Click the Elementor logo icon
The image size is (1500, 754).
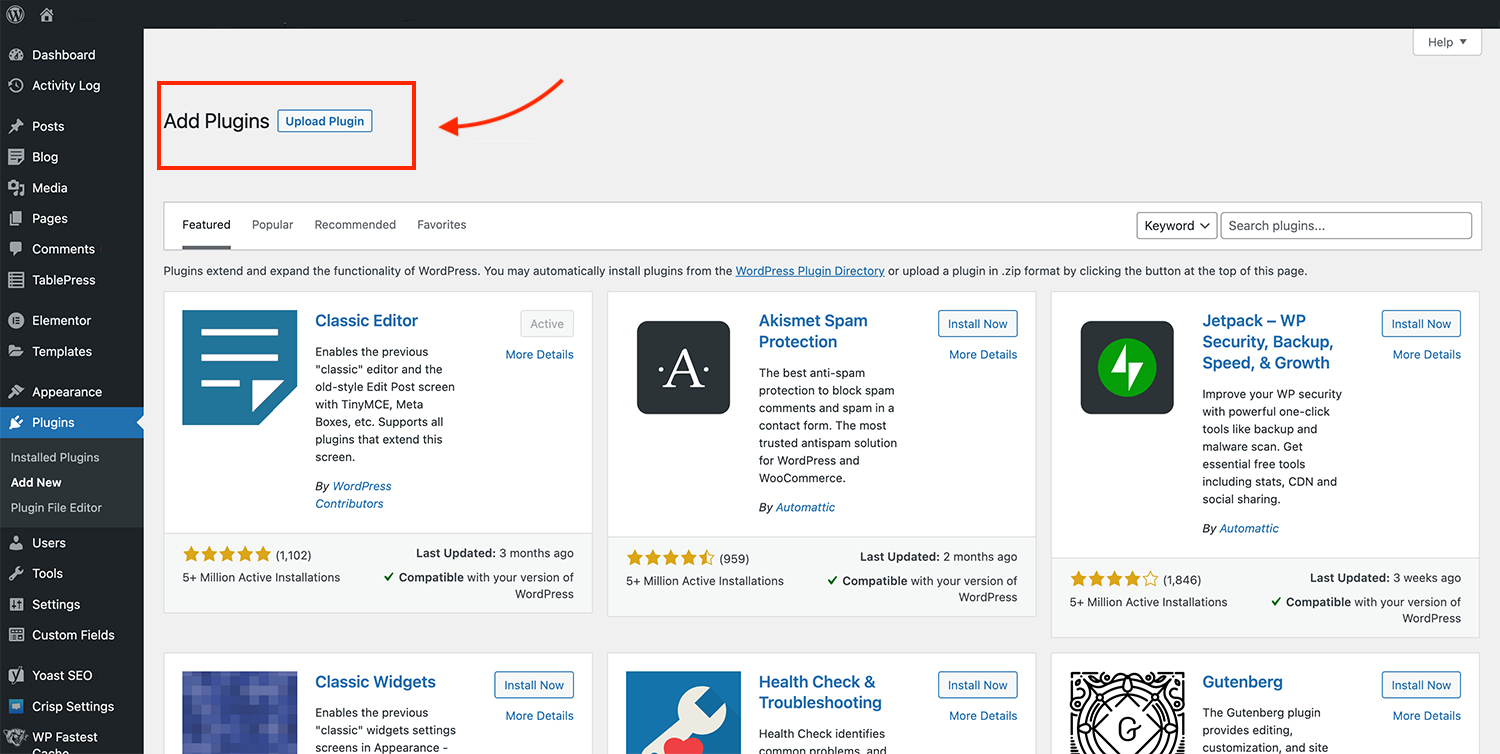[16, 321]
